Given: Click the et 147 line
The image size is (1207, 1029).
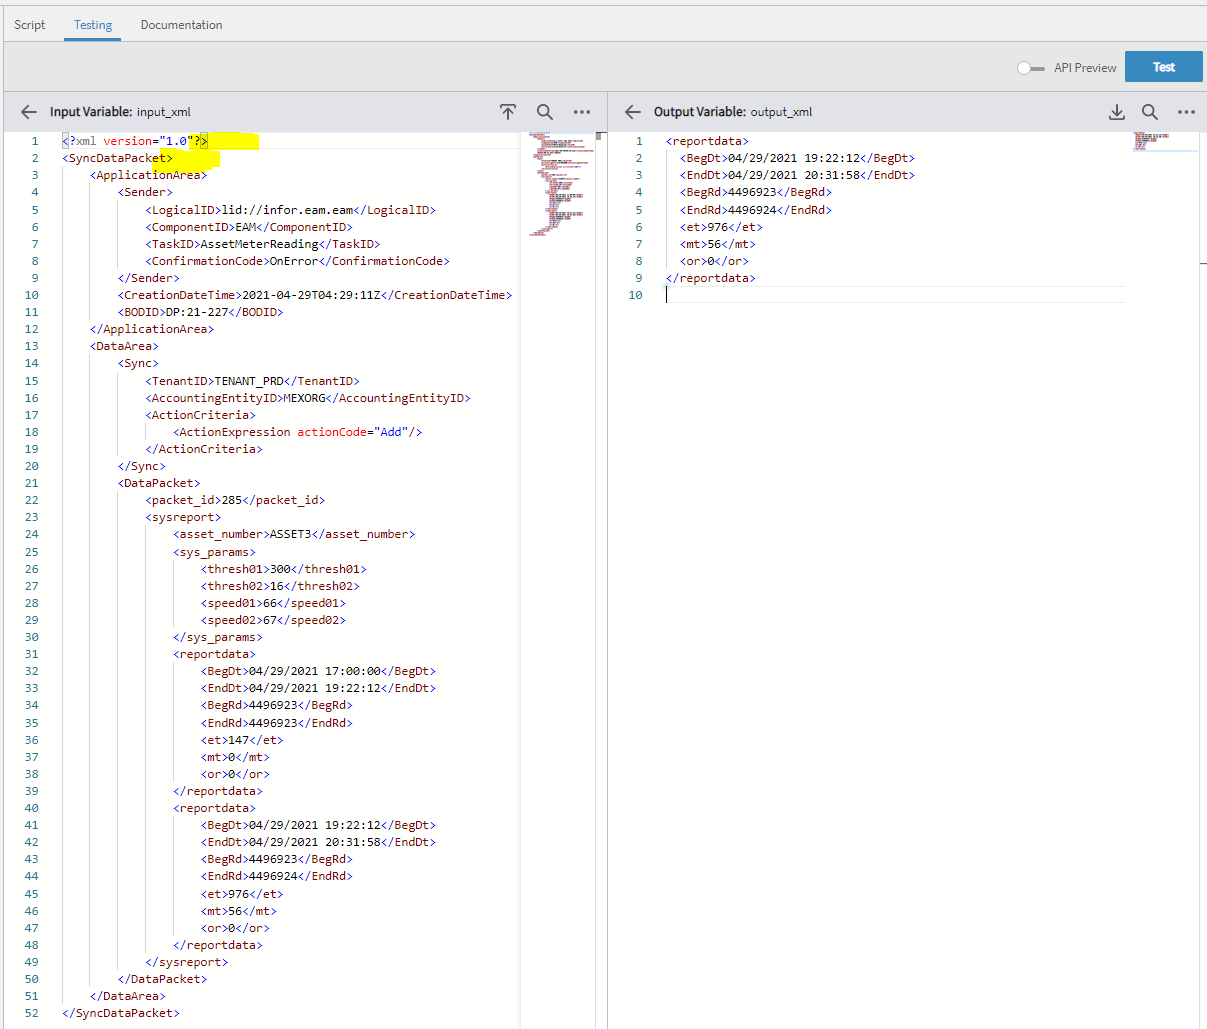Looking at the screenshot, I should [x=242, y=740].
